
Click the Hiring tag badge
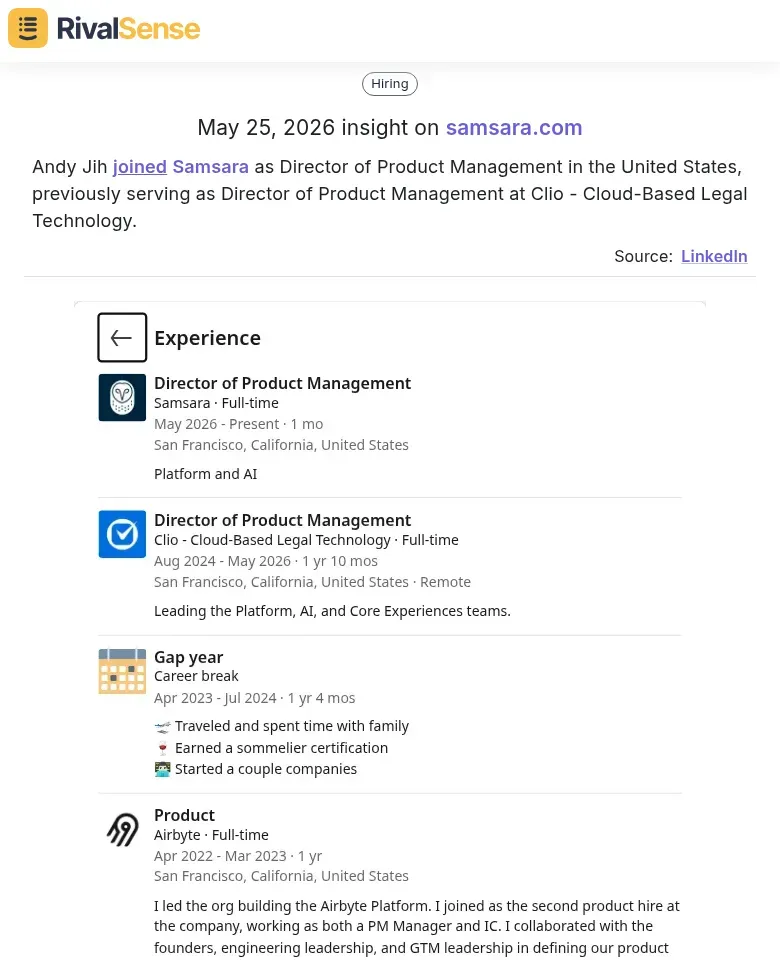[x=390, y=84]
